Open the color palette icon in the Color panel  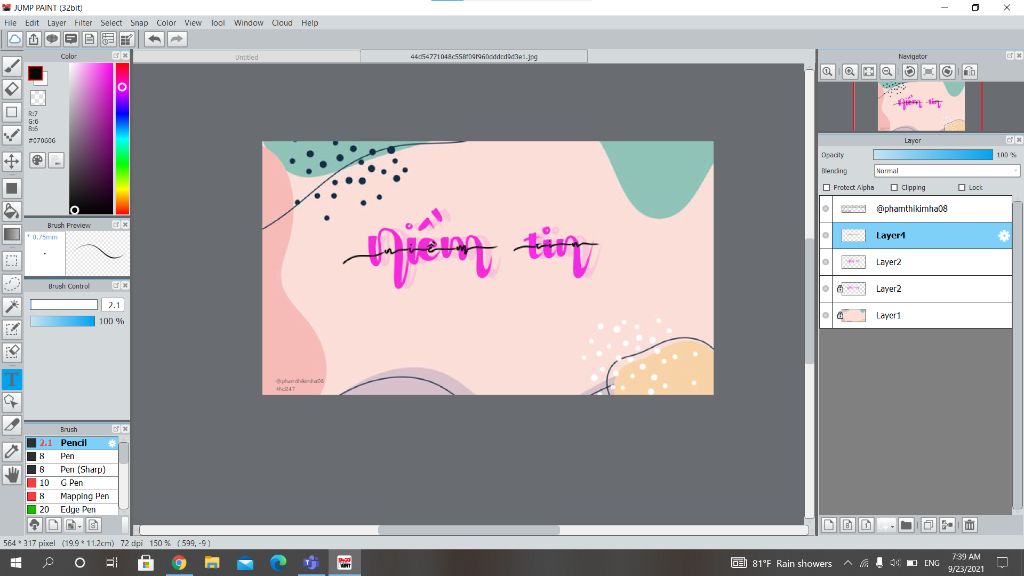pyautogui.click(x=37, y=160)
